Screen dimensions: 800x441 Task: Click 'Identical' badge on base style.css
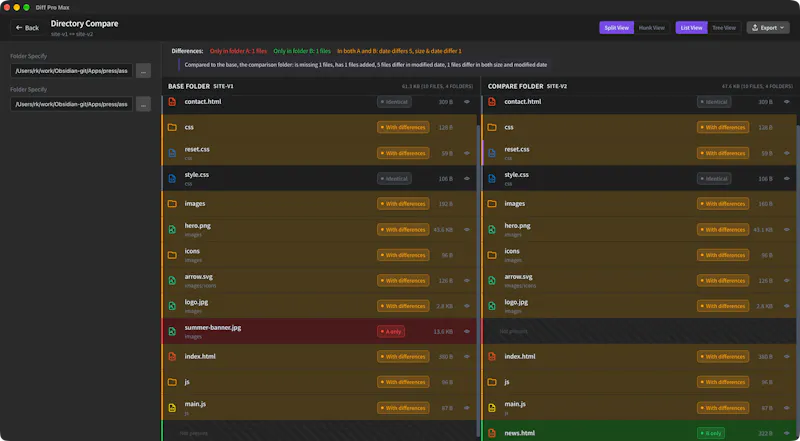(x=394, y=179)
